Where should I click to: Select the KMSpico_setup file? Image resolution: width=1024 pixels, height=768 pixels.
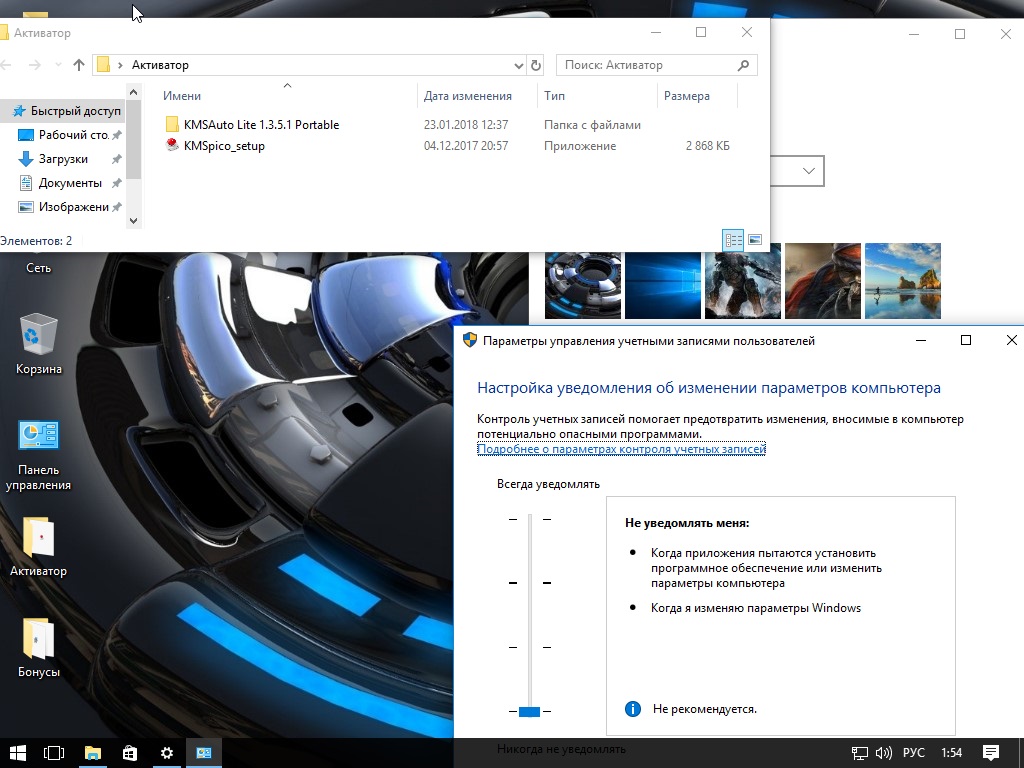point(224,146)
